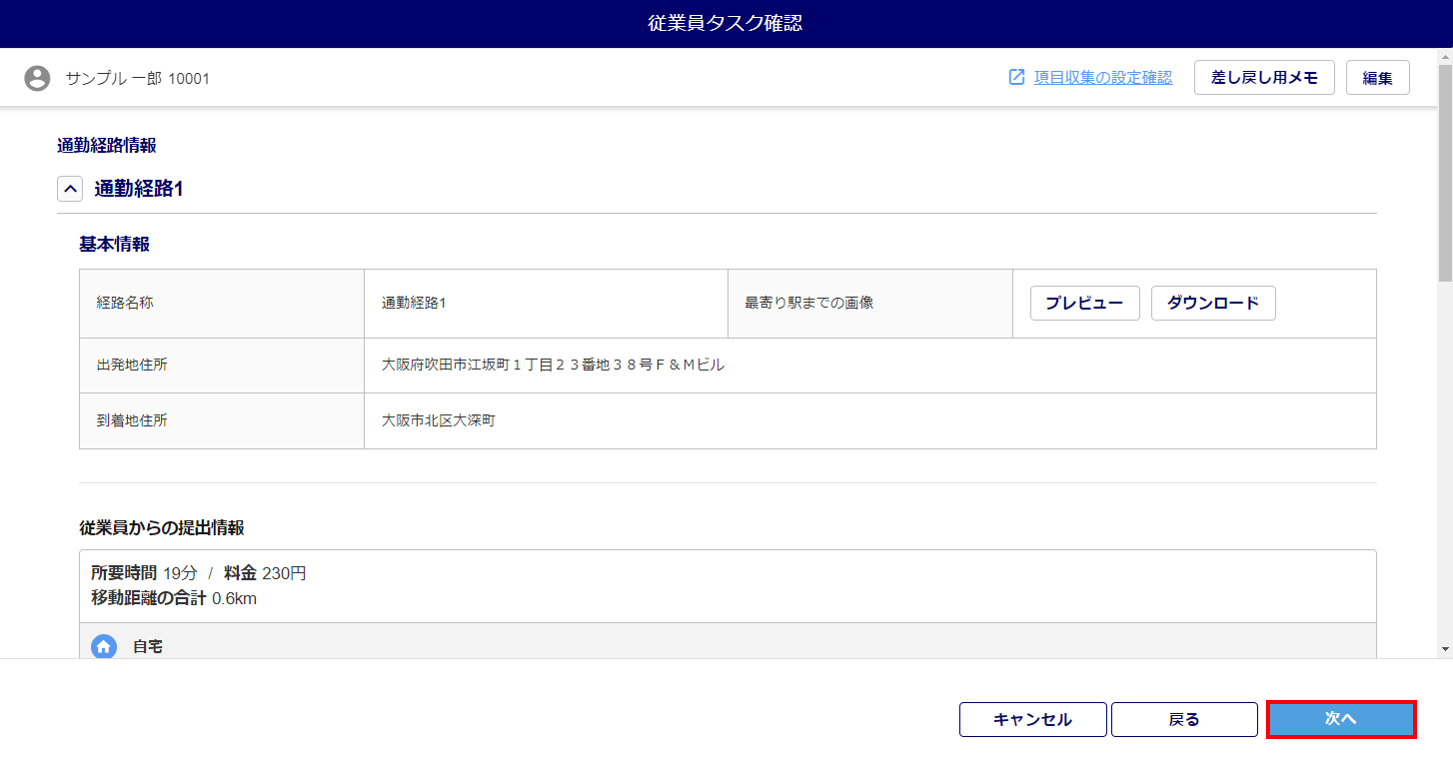The image size is (1453, 765).
Task: Proceed with the 次へ button
Action: [x=1341, y=719]
